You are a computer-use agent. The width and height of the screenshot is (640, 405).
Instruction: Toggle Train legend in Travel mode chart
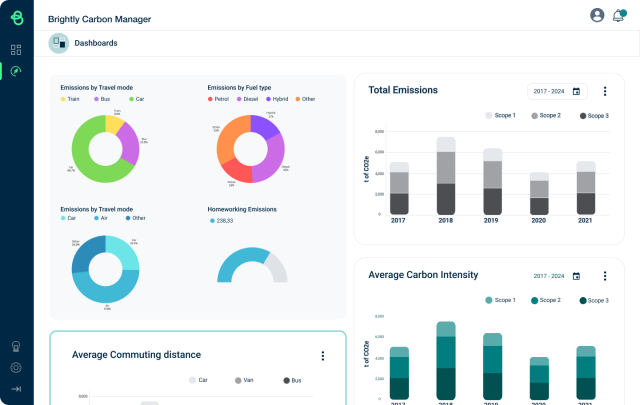point(70,99)
